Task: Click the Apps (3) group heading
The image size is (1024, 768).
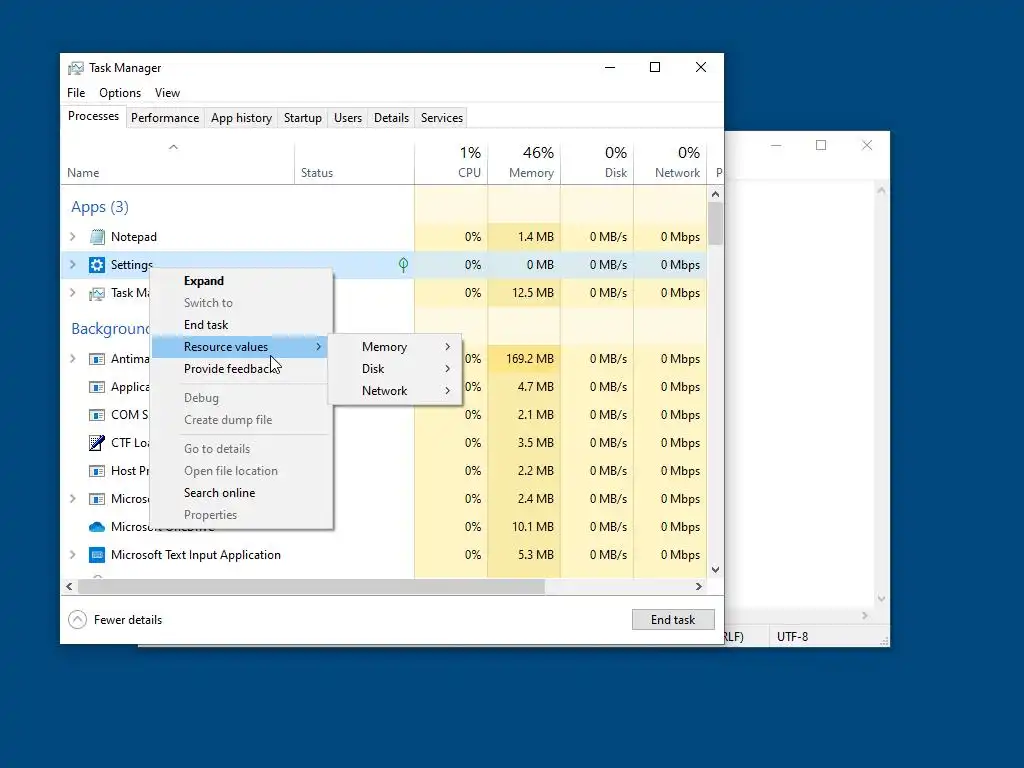Action: [100, 207]
